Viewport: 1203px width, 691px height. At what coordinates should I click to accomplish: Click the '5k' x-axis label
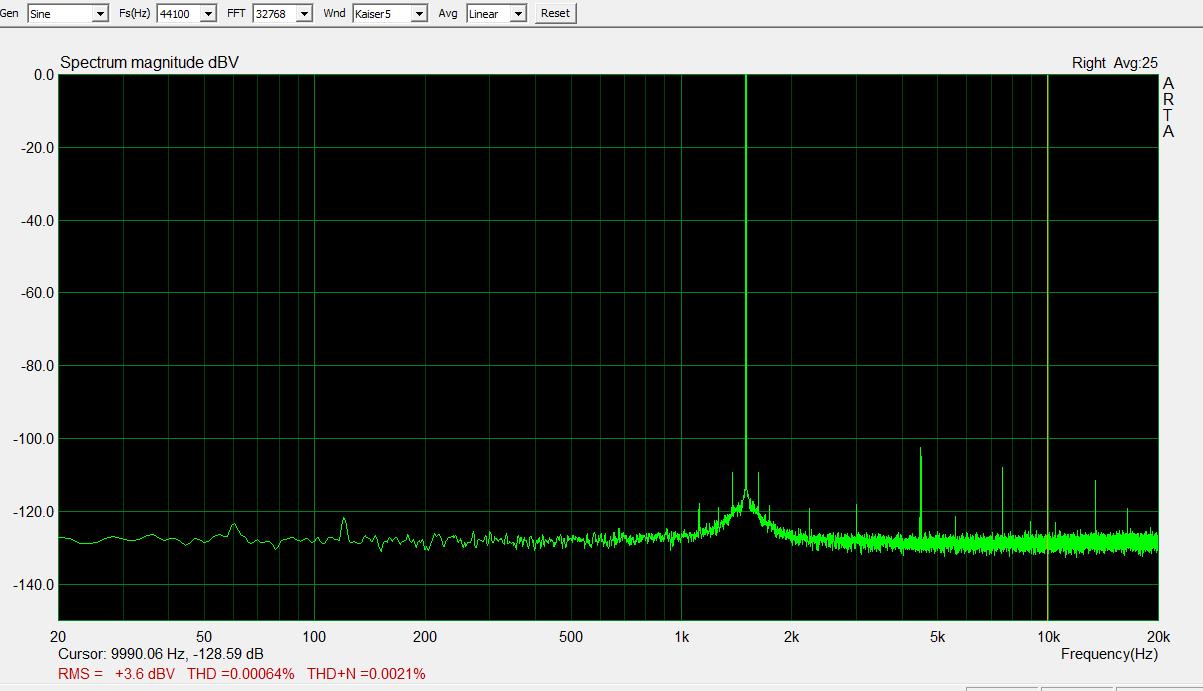tap(937, 637)
